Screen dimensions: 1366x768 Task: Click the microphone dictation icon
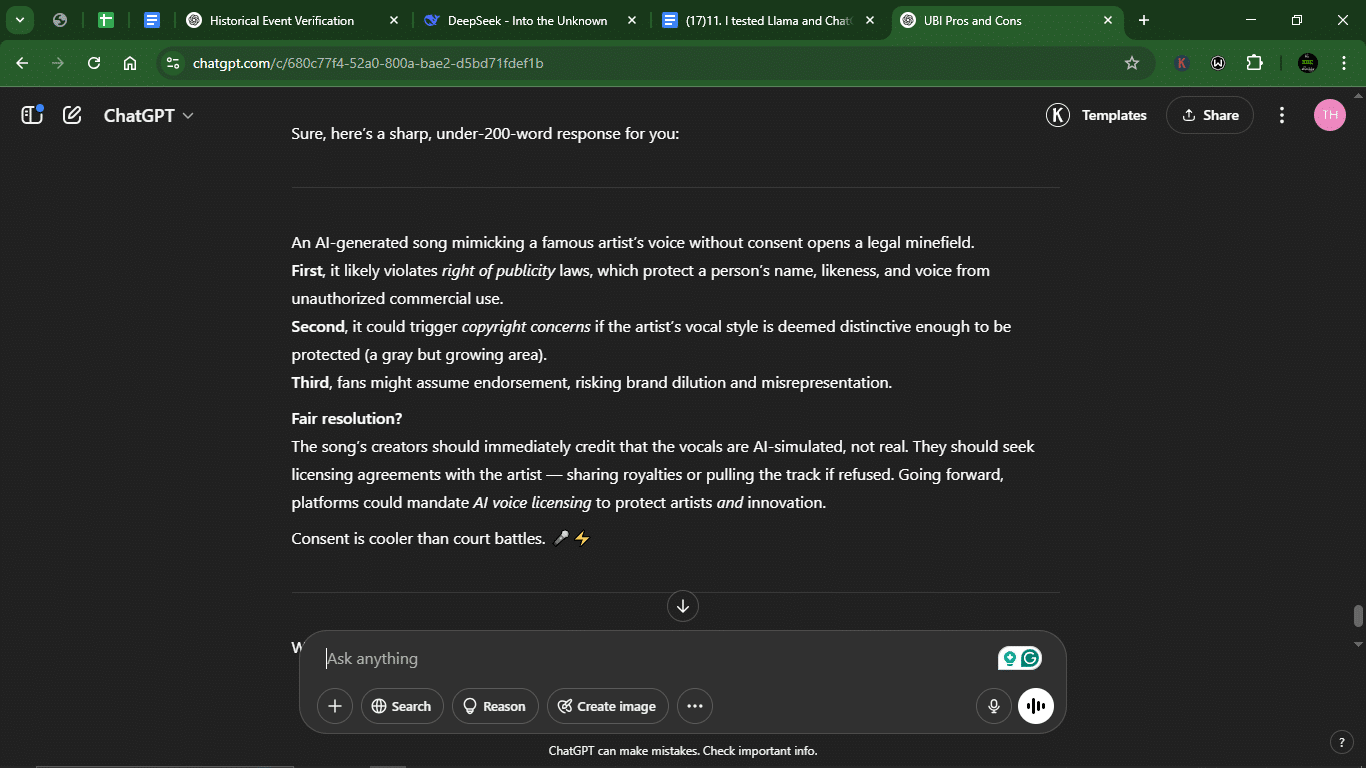(x=994, y=706)
